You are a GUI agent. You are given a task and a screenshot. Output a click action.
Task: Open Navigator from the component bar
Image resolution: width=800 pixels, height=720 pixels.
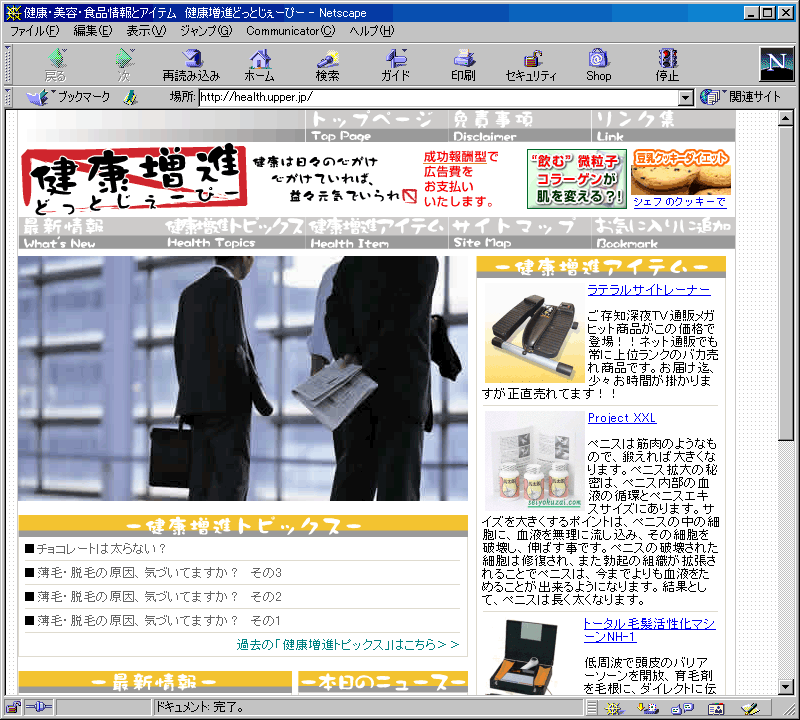(614, 708)
